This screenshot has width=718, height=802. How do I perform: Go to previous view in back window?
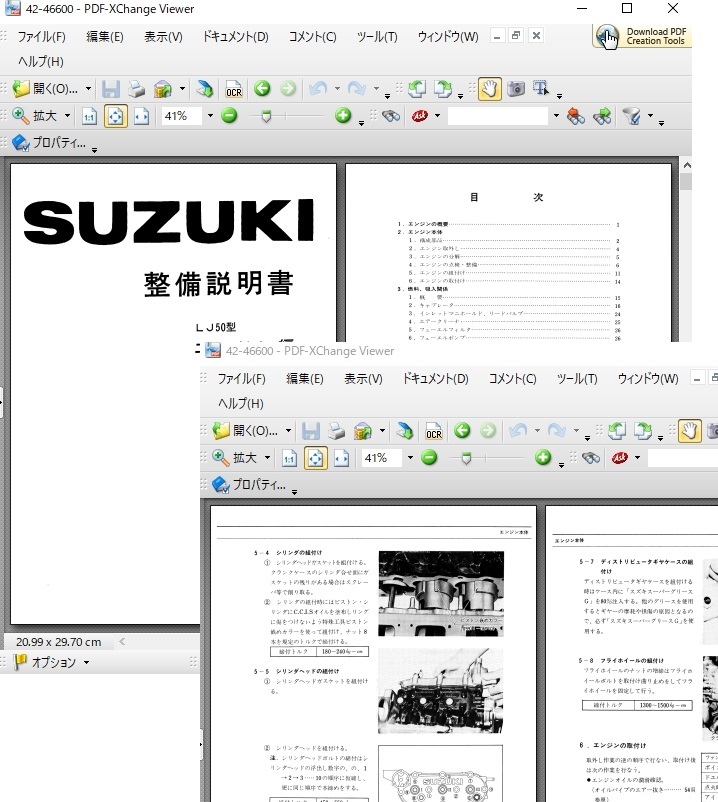262,88
